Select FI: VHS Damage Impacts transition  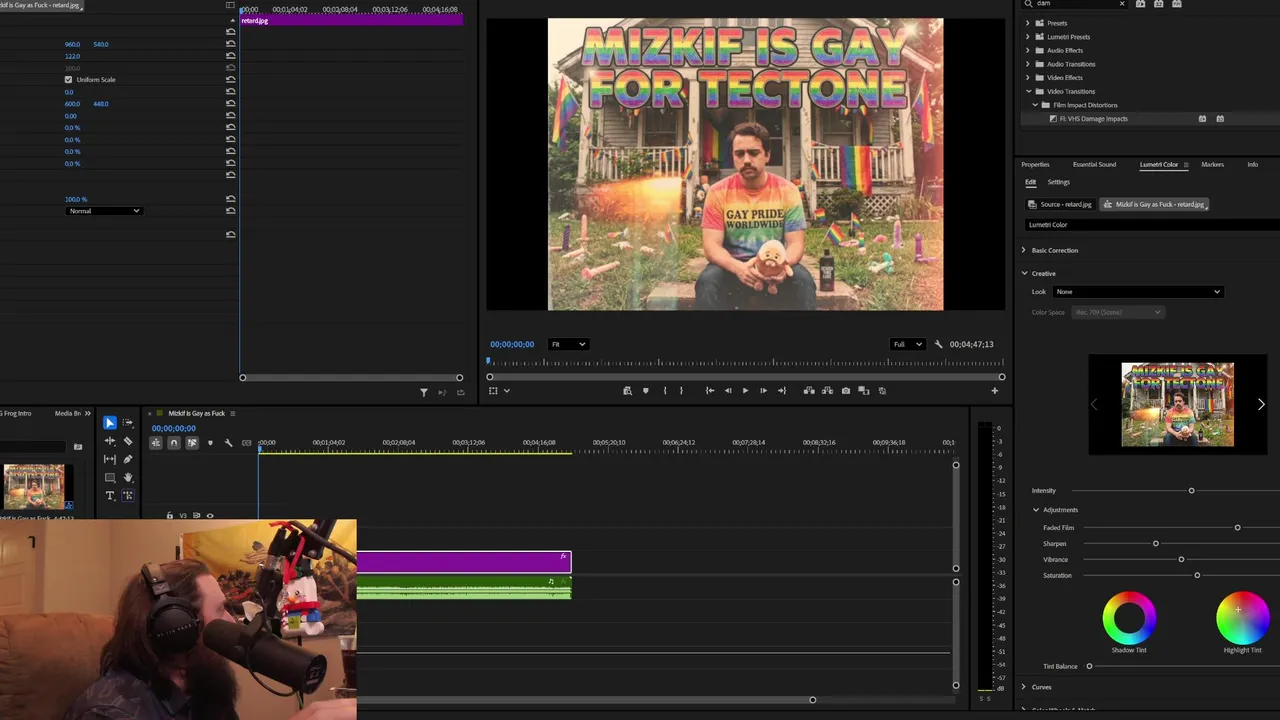1094,118
